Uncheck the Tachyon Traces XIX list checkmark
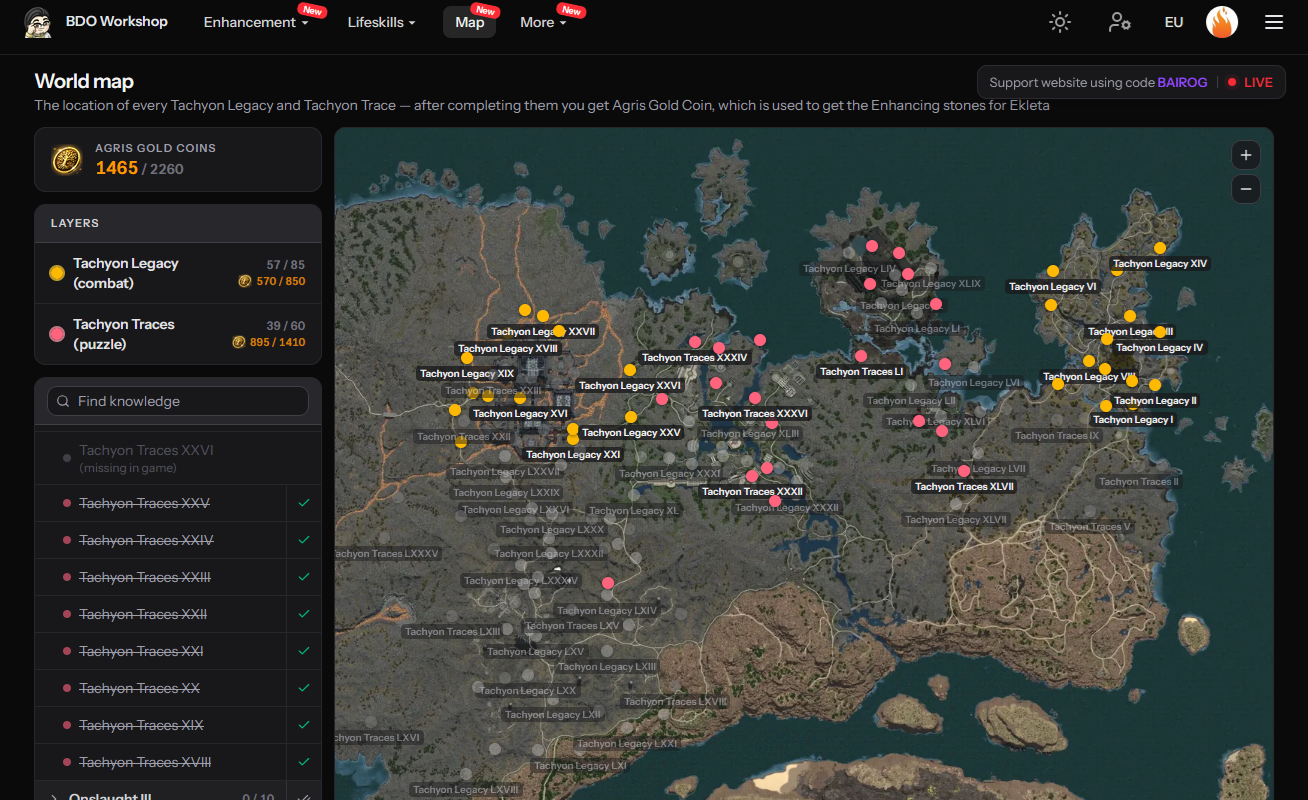The image size is (1308, 800). (x=304, y=725)
